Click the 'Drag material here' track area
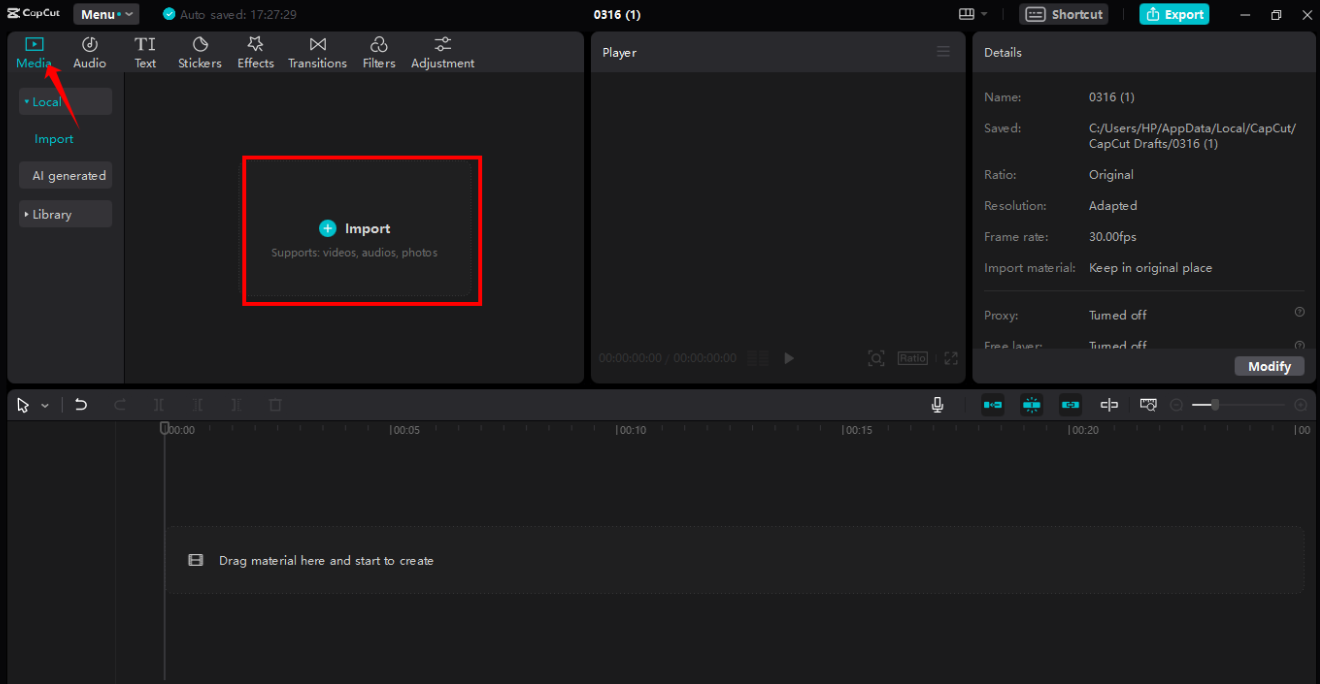The image size is (1320, 684). point(735,560)
